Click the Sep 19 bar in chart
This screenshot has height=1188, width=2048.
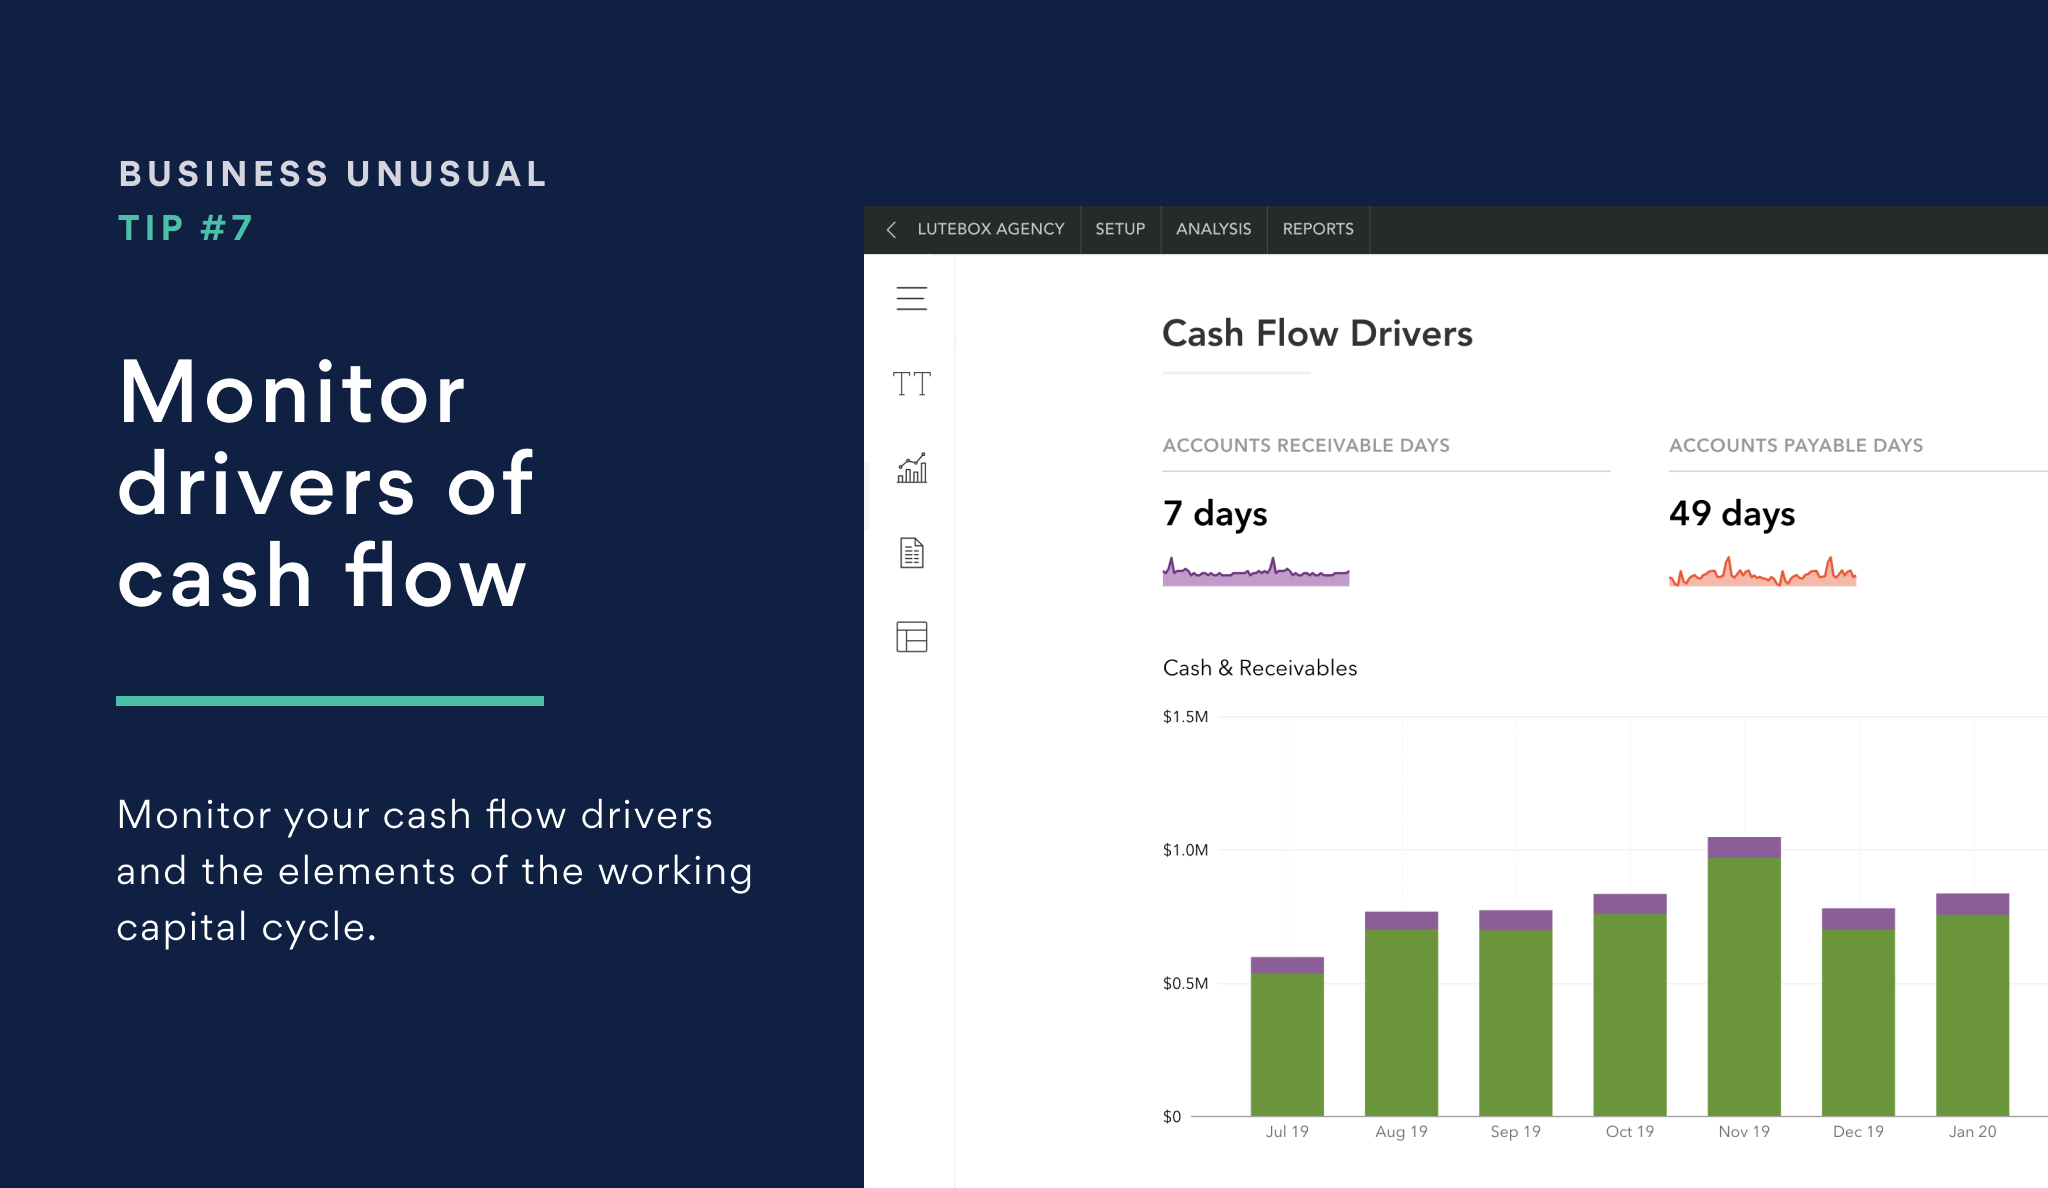[x=1515, y=1013]
